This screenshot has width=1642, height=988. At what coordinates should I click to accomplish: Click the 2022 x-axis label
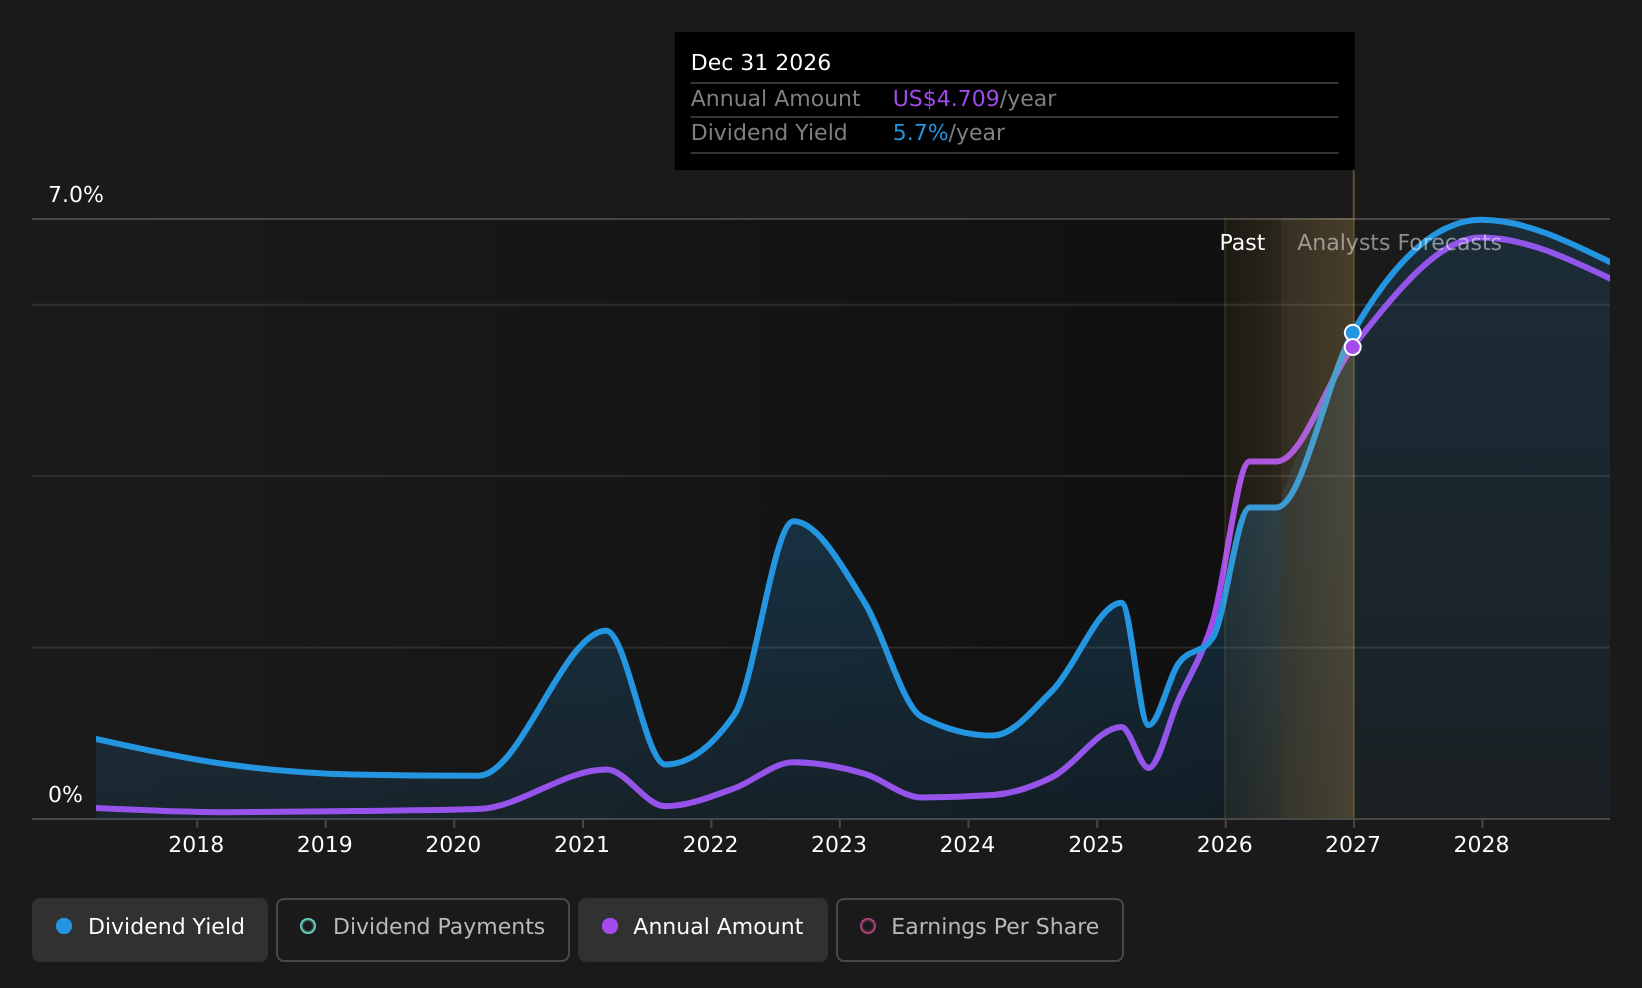(x=710, y=845)
